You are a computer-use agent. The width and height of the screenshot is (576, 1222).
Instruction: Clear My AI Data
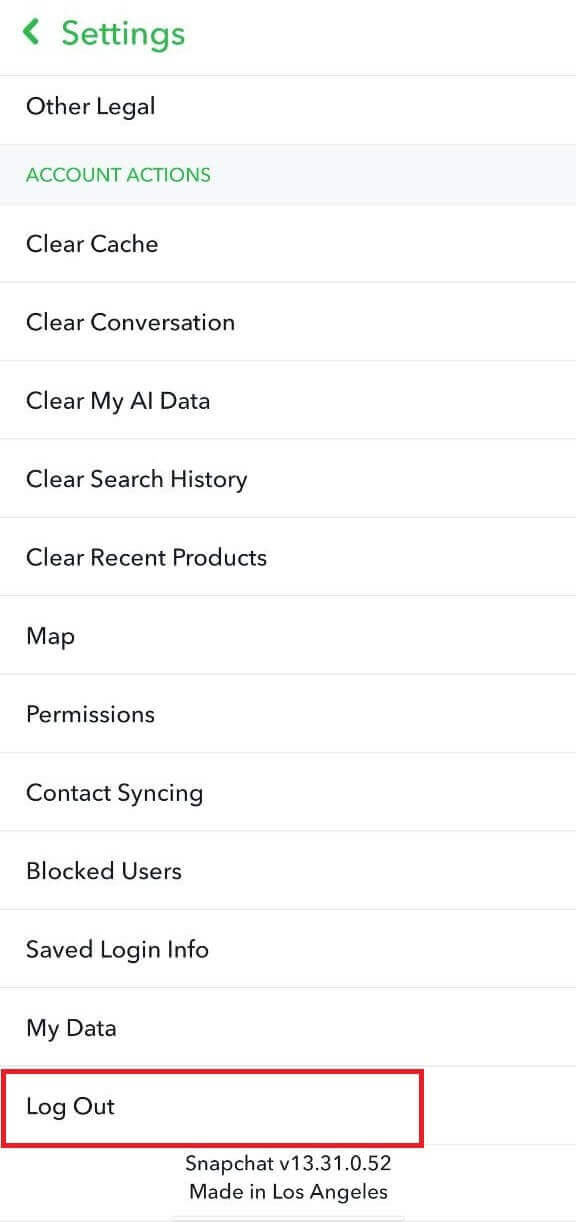click(118, 400)
